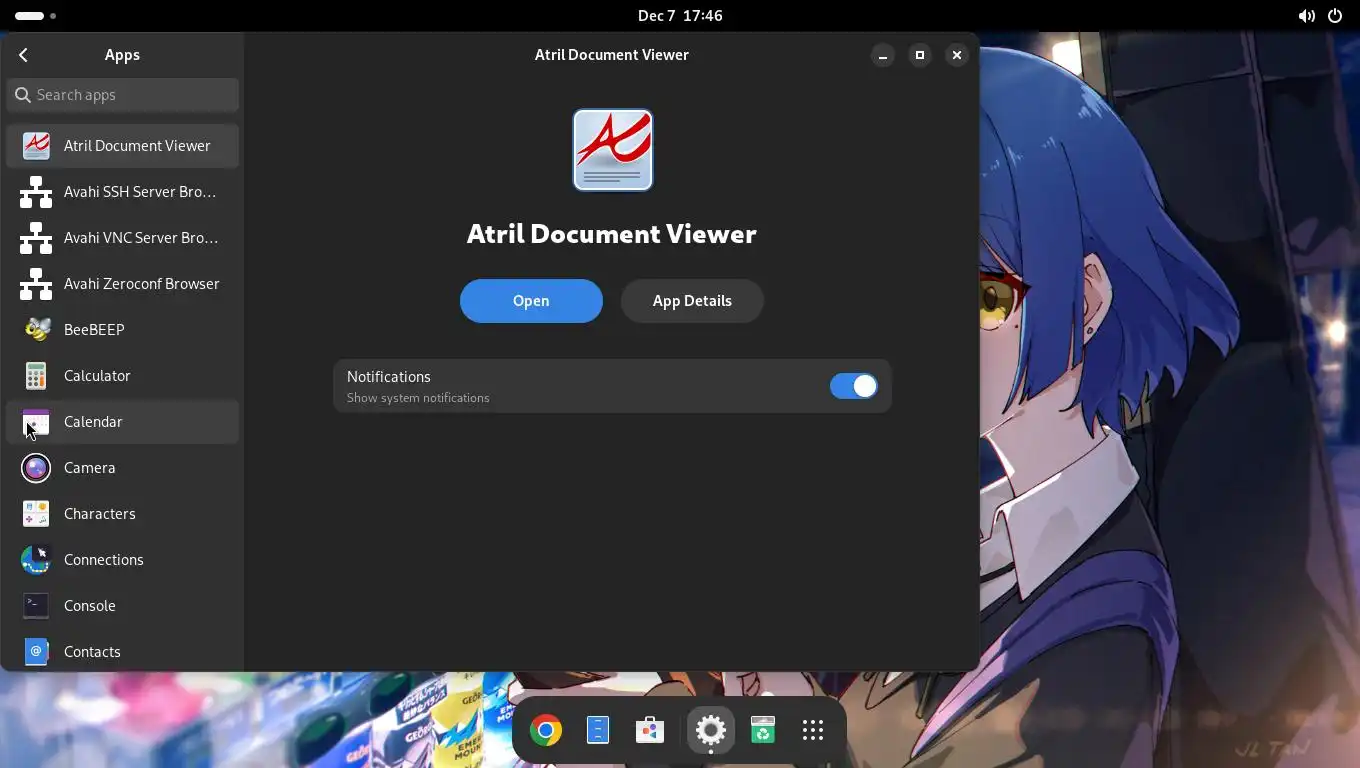Click the Settings gear in the dock
This screenshot has height=768, width=1360.
(711, 730)
